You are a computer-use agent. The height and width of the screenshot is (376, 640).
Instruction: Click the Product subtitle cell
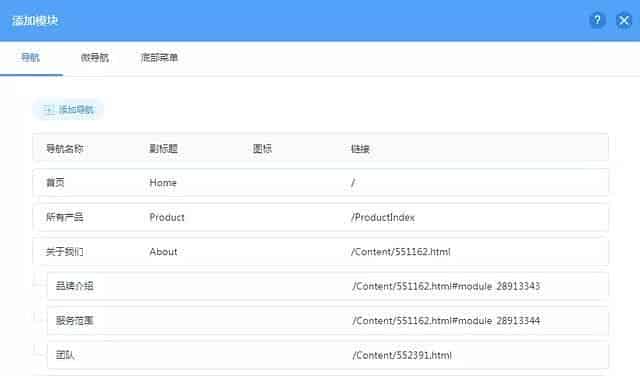coord(167,217)
